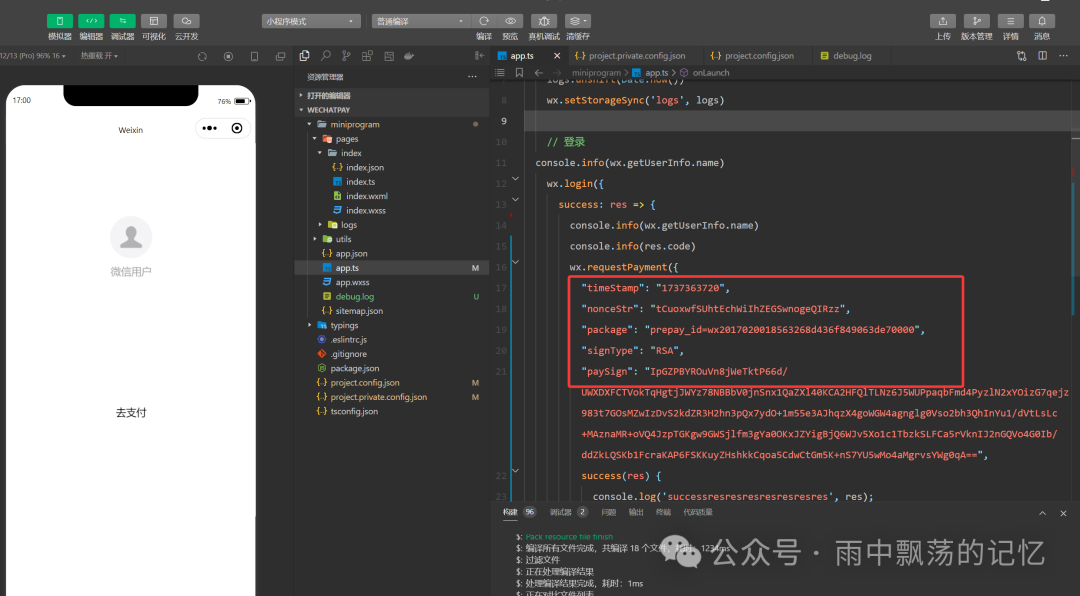
Task: Open 版本管理 version control icon
Action: click(976, 21)
